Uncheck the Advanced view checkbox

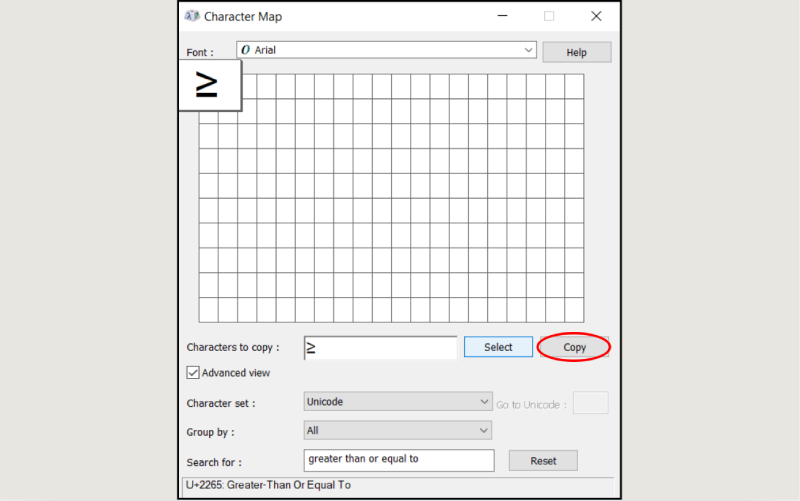pyautogui.click(x=193, y=373)
